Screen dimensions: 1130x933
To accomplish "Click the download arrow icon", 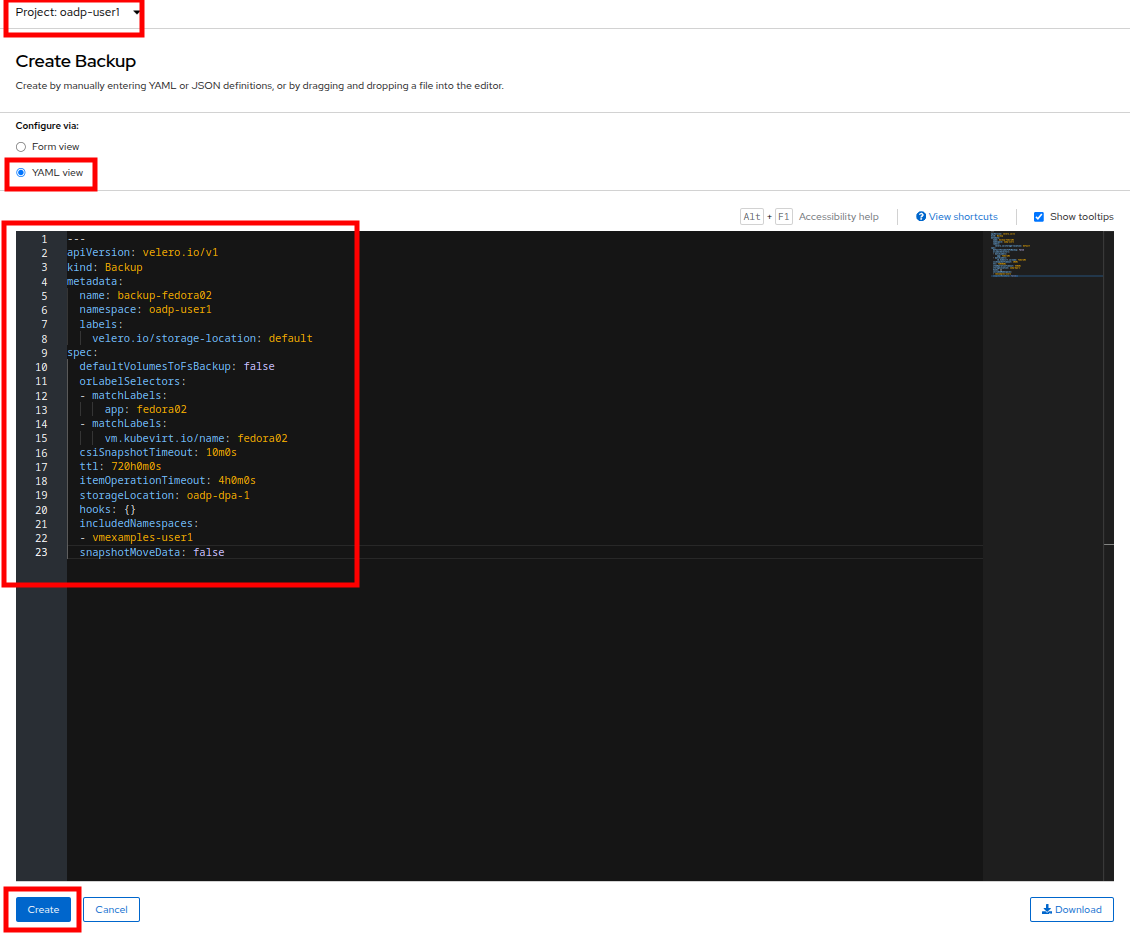I will point(1046,909).
